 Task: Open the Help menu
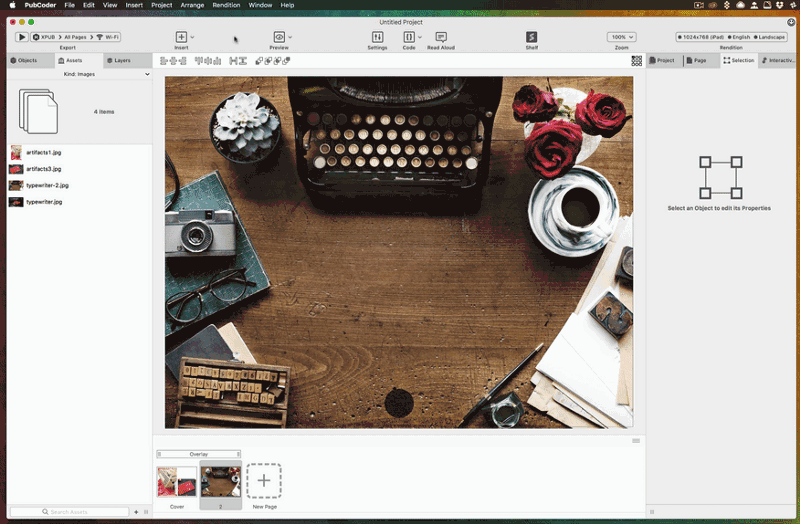click(x=287, y=5)
